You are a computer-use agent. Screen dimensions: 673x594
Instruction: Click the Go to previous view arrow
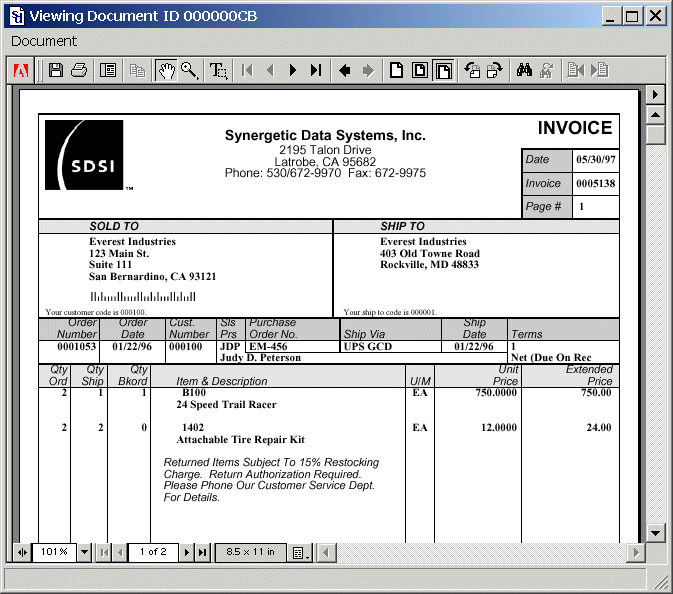[x=345, y=70]
